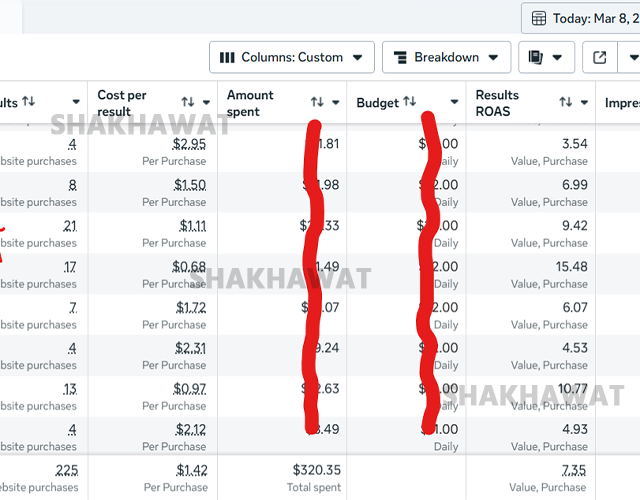Viewport: 640px width, 500px height.
Task: Click the Budget column header
Action: 378,103
